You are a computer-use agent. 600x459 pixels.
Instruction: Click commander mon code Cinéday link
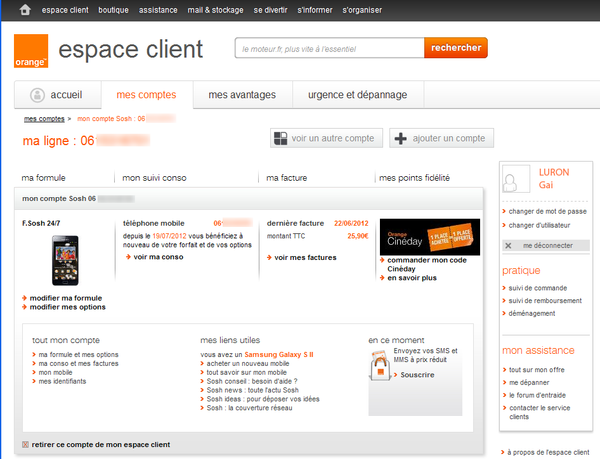427,264
